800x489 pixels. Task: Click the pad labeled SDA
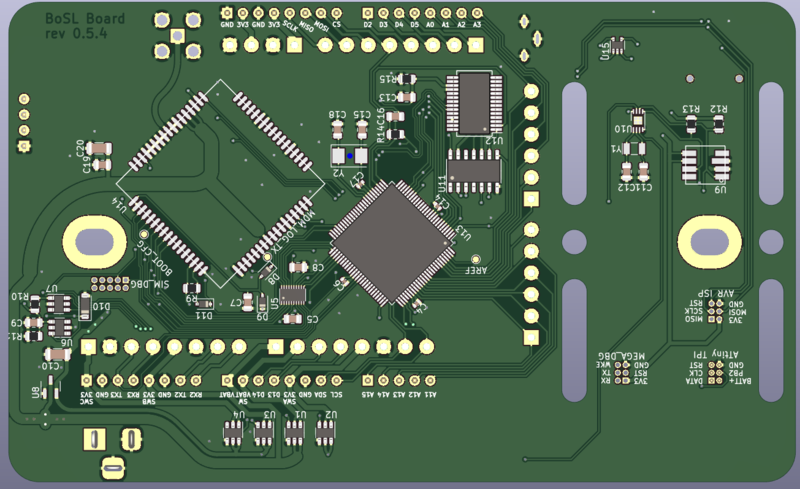coord(321,380)
